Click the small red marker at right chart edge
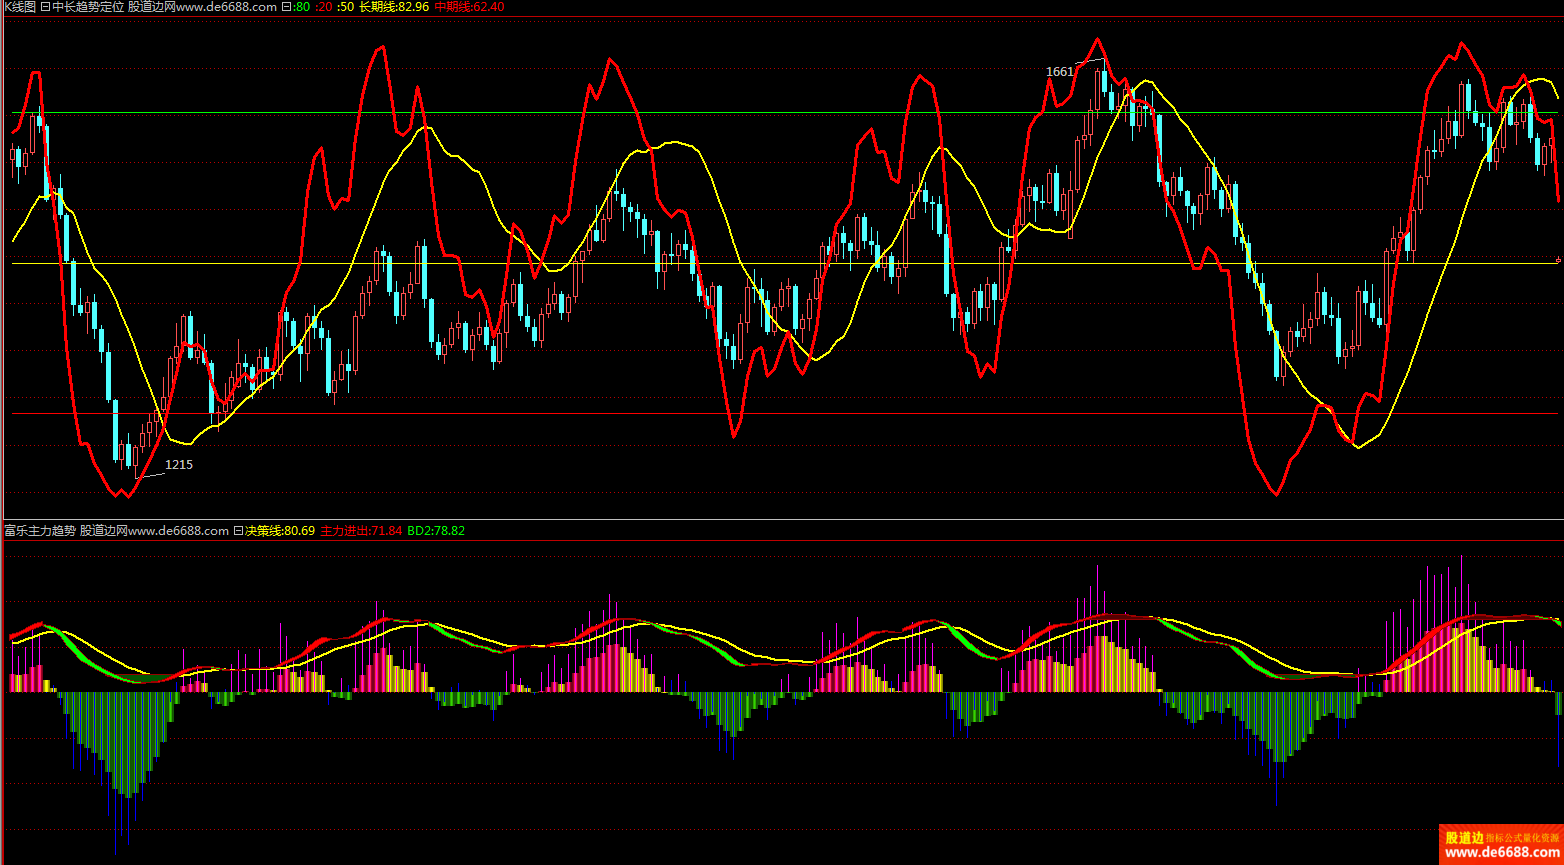 (x=1558, y=259)
